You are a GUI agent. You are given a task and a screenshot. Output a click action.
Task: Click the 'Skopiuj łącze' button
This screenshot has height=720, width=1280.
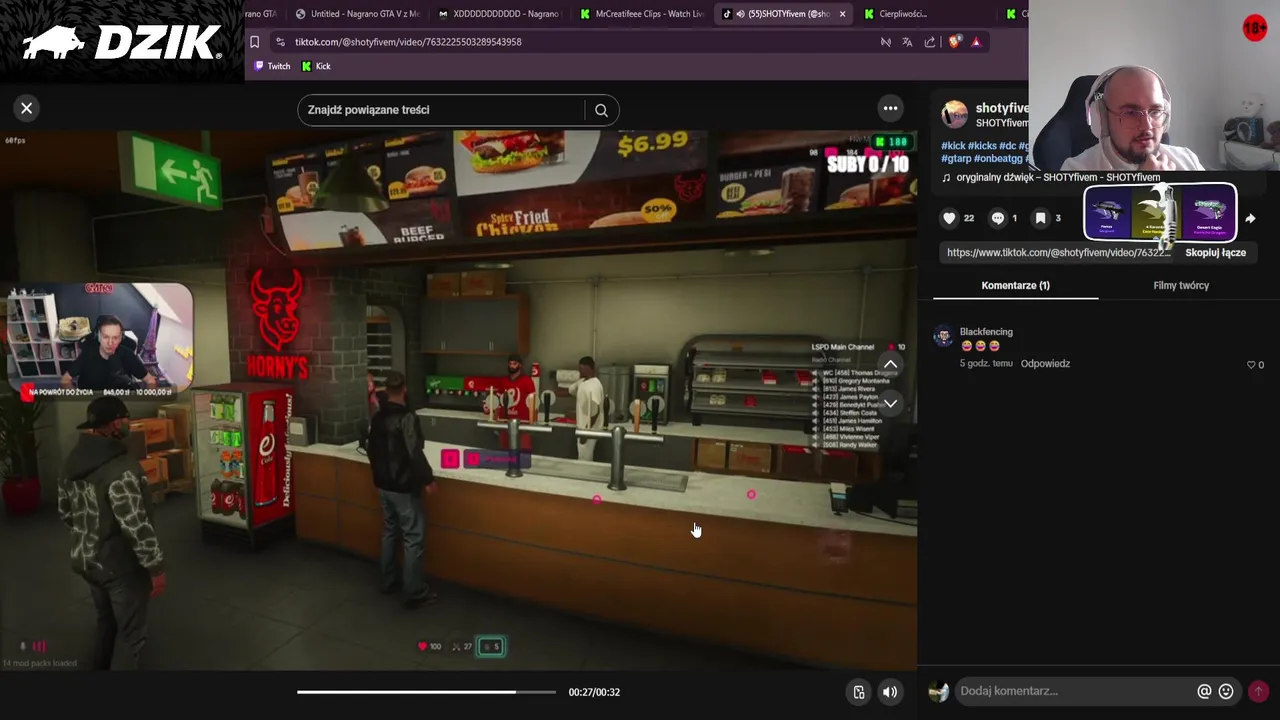(x=1215, y=253)
